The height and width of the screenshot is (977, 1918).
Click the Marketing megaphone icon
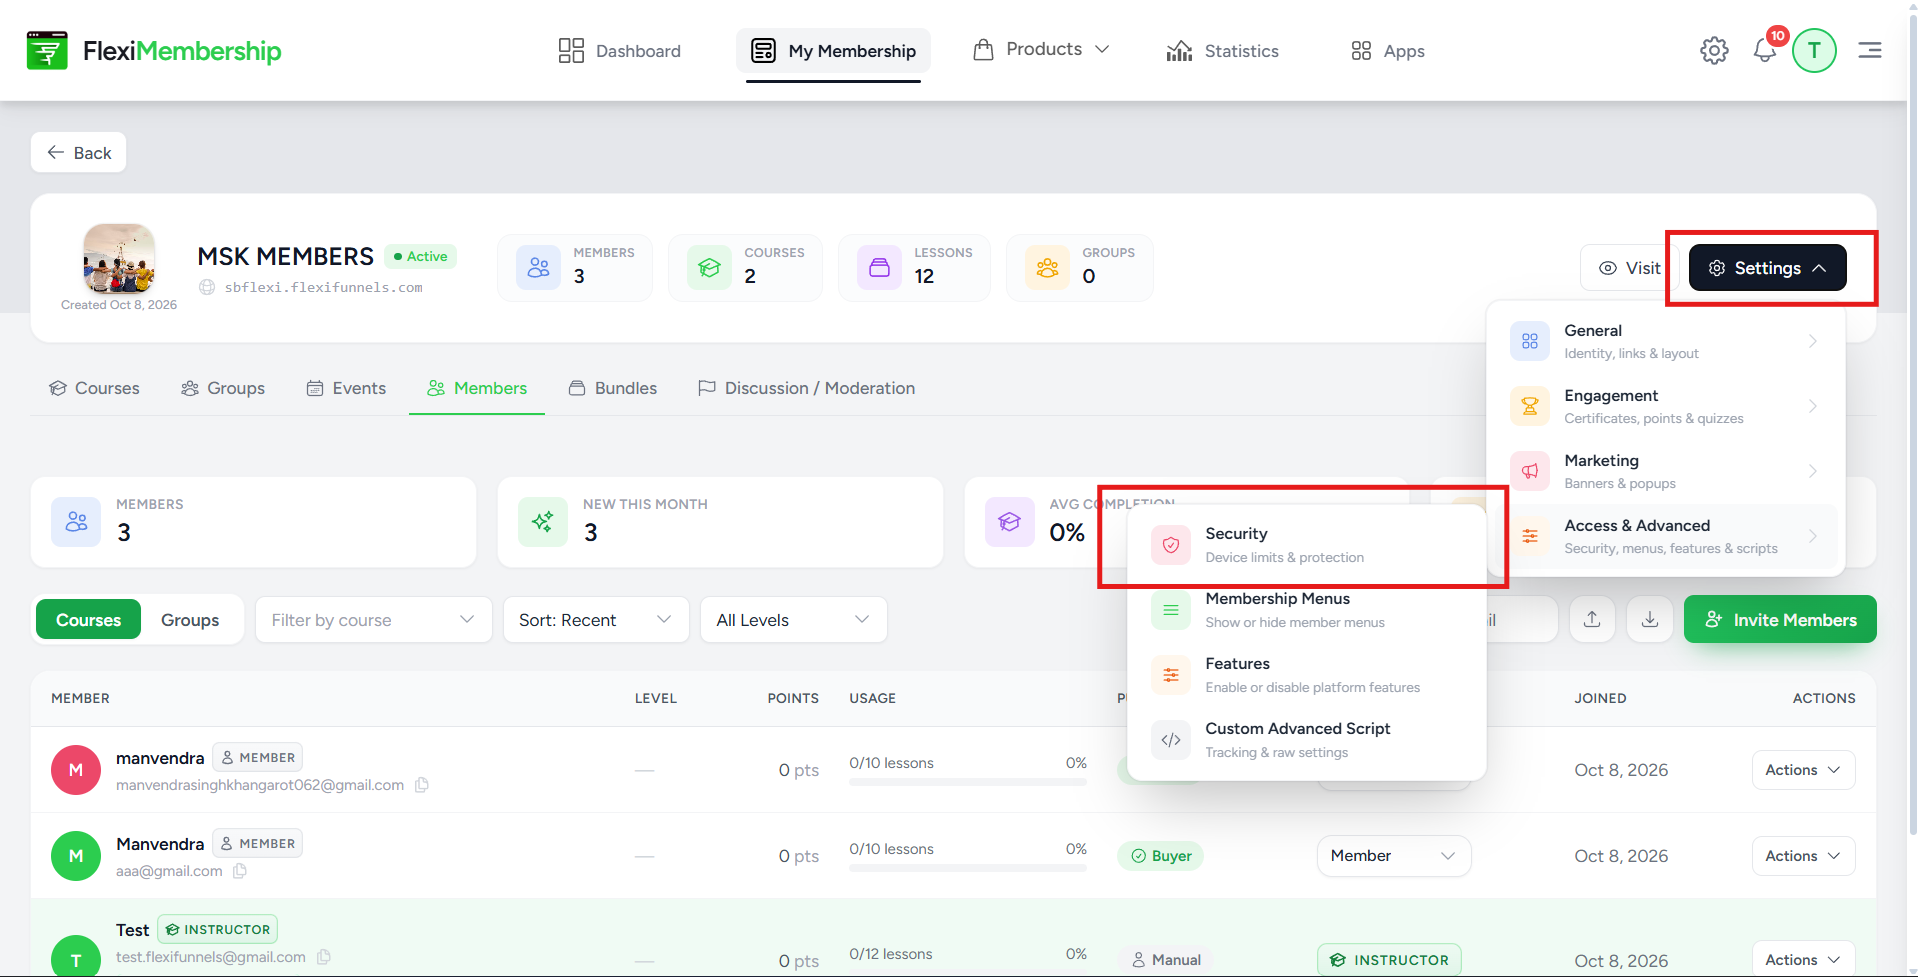point(1530,471)
